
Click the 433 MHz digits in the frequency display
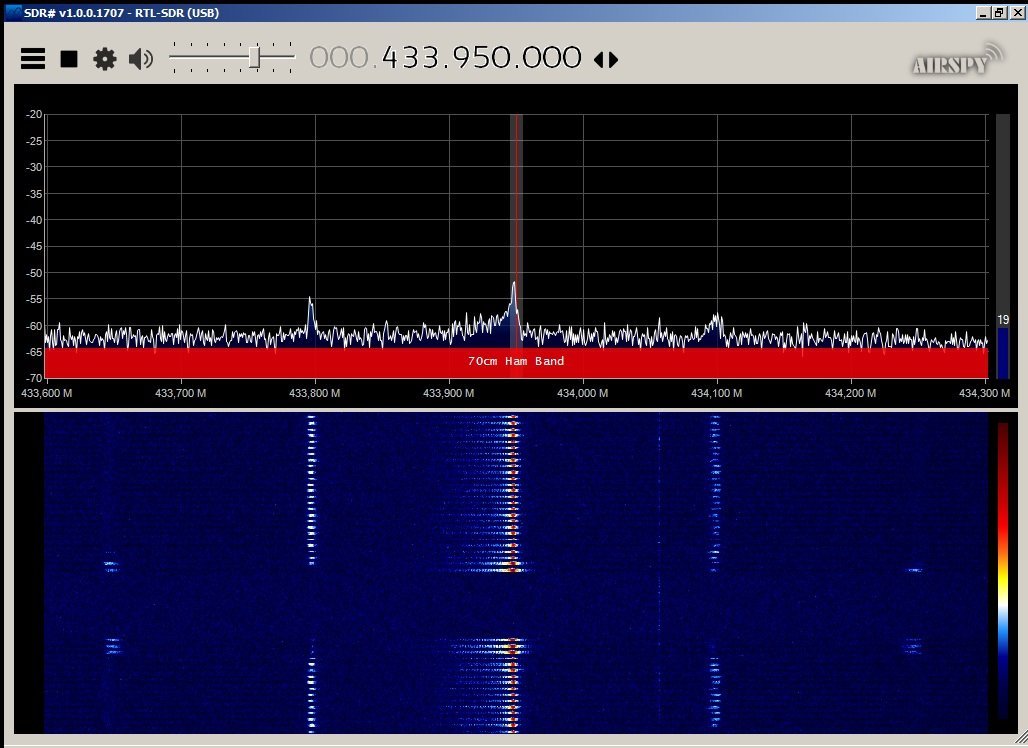click(410, 58)
